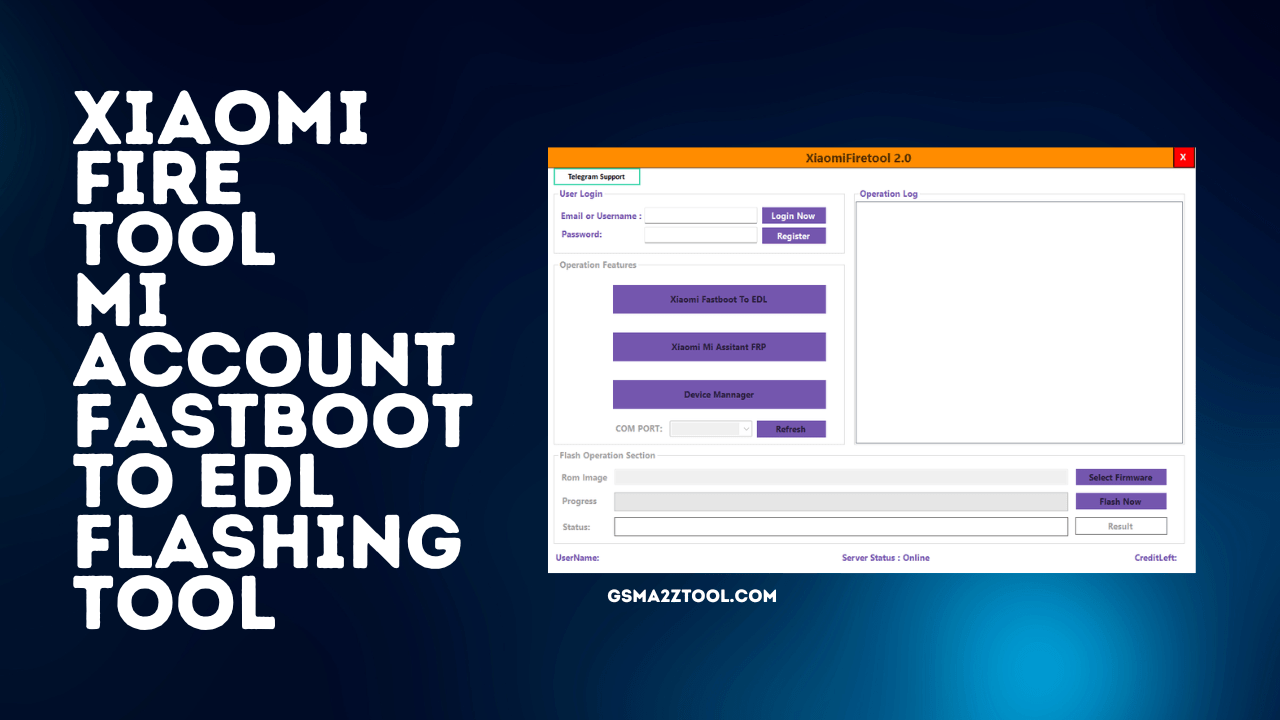Image resolution: width=1280 pixels, height=720 pixels.
Task: Close XiaomiFiretool with the red X
Action: click(x=1183, y=158)
